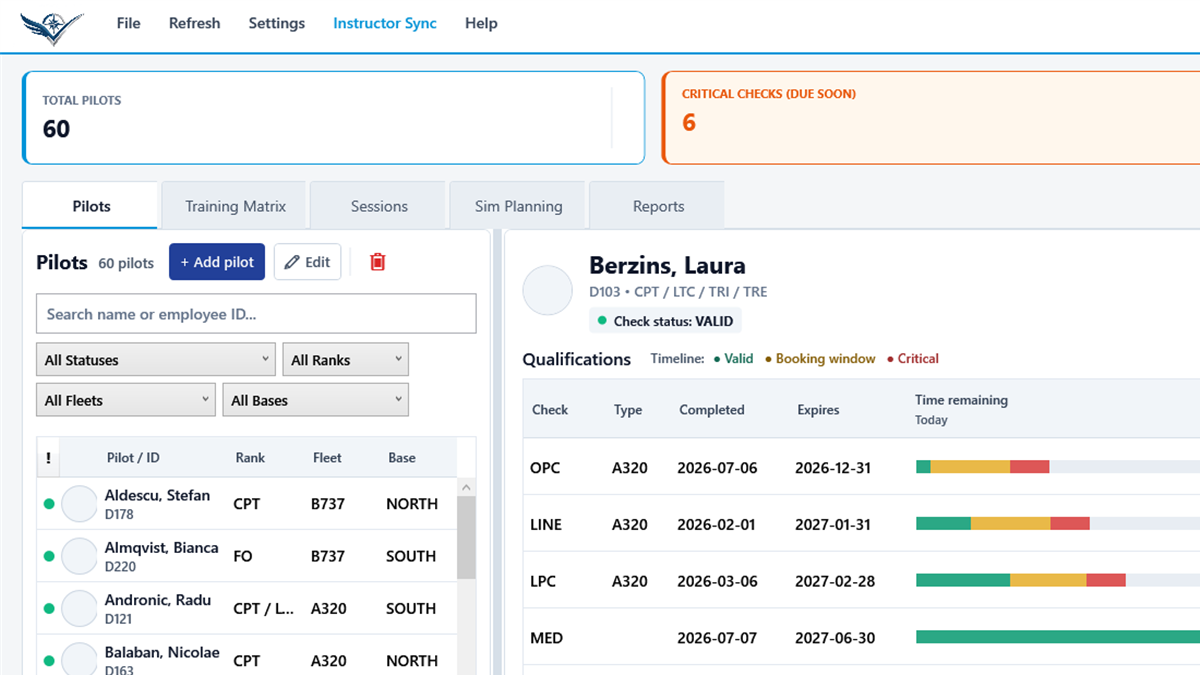Select pilot Balaban, Nicolae row

[x=247, y=655]
